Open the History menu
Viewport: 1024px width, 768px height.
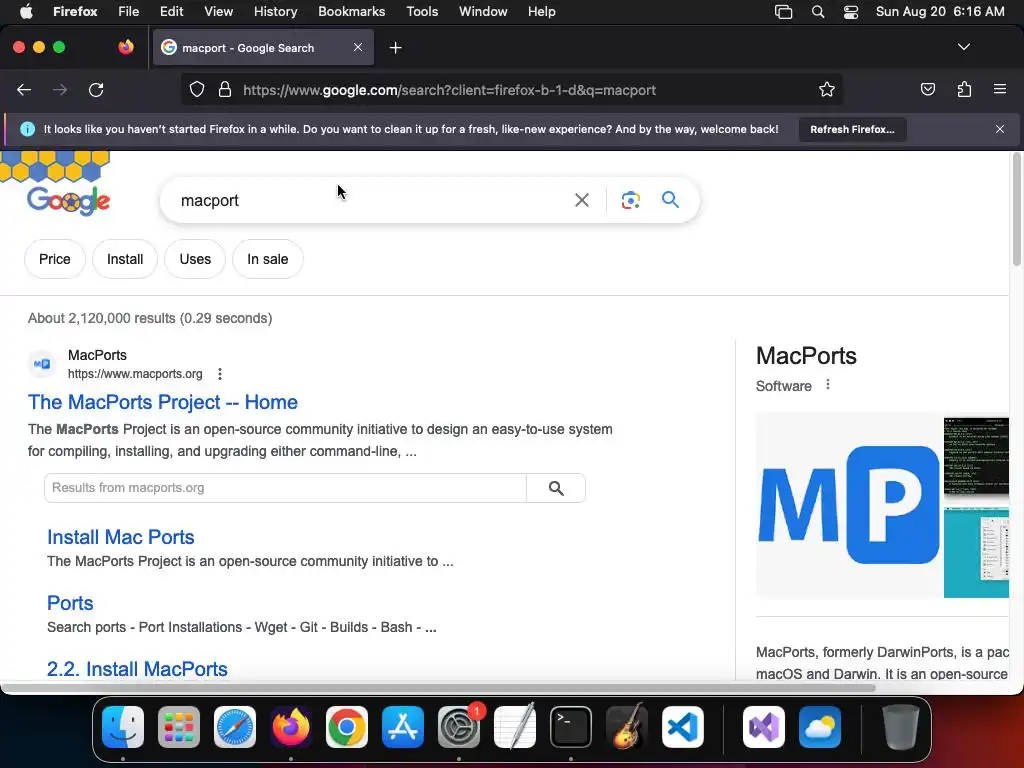click(x=276, y=12)
